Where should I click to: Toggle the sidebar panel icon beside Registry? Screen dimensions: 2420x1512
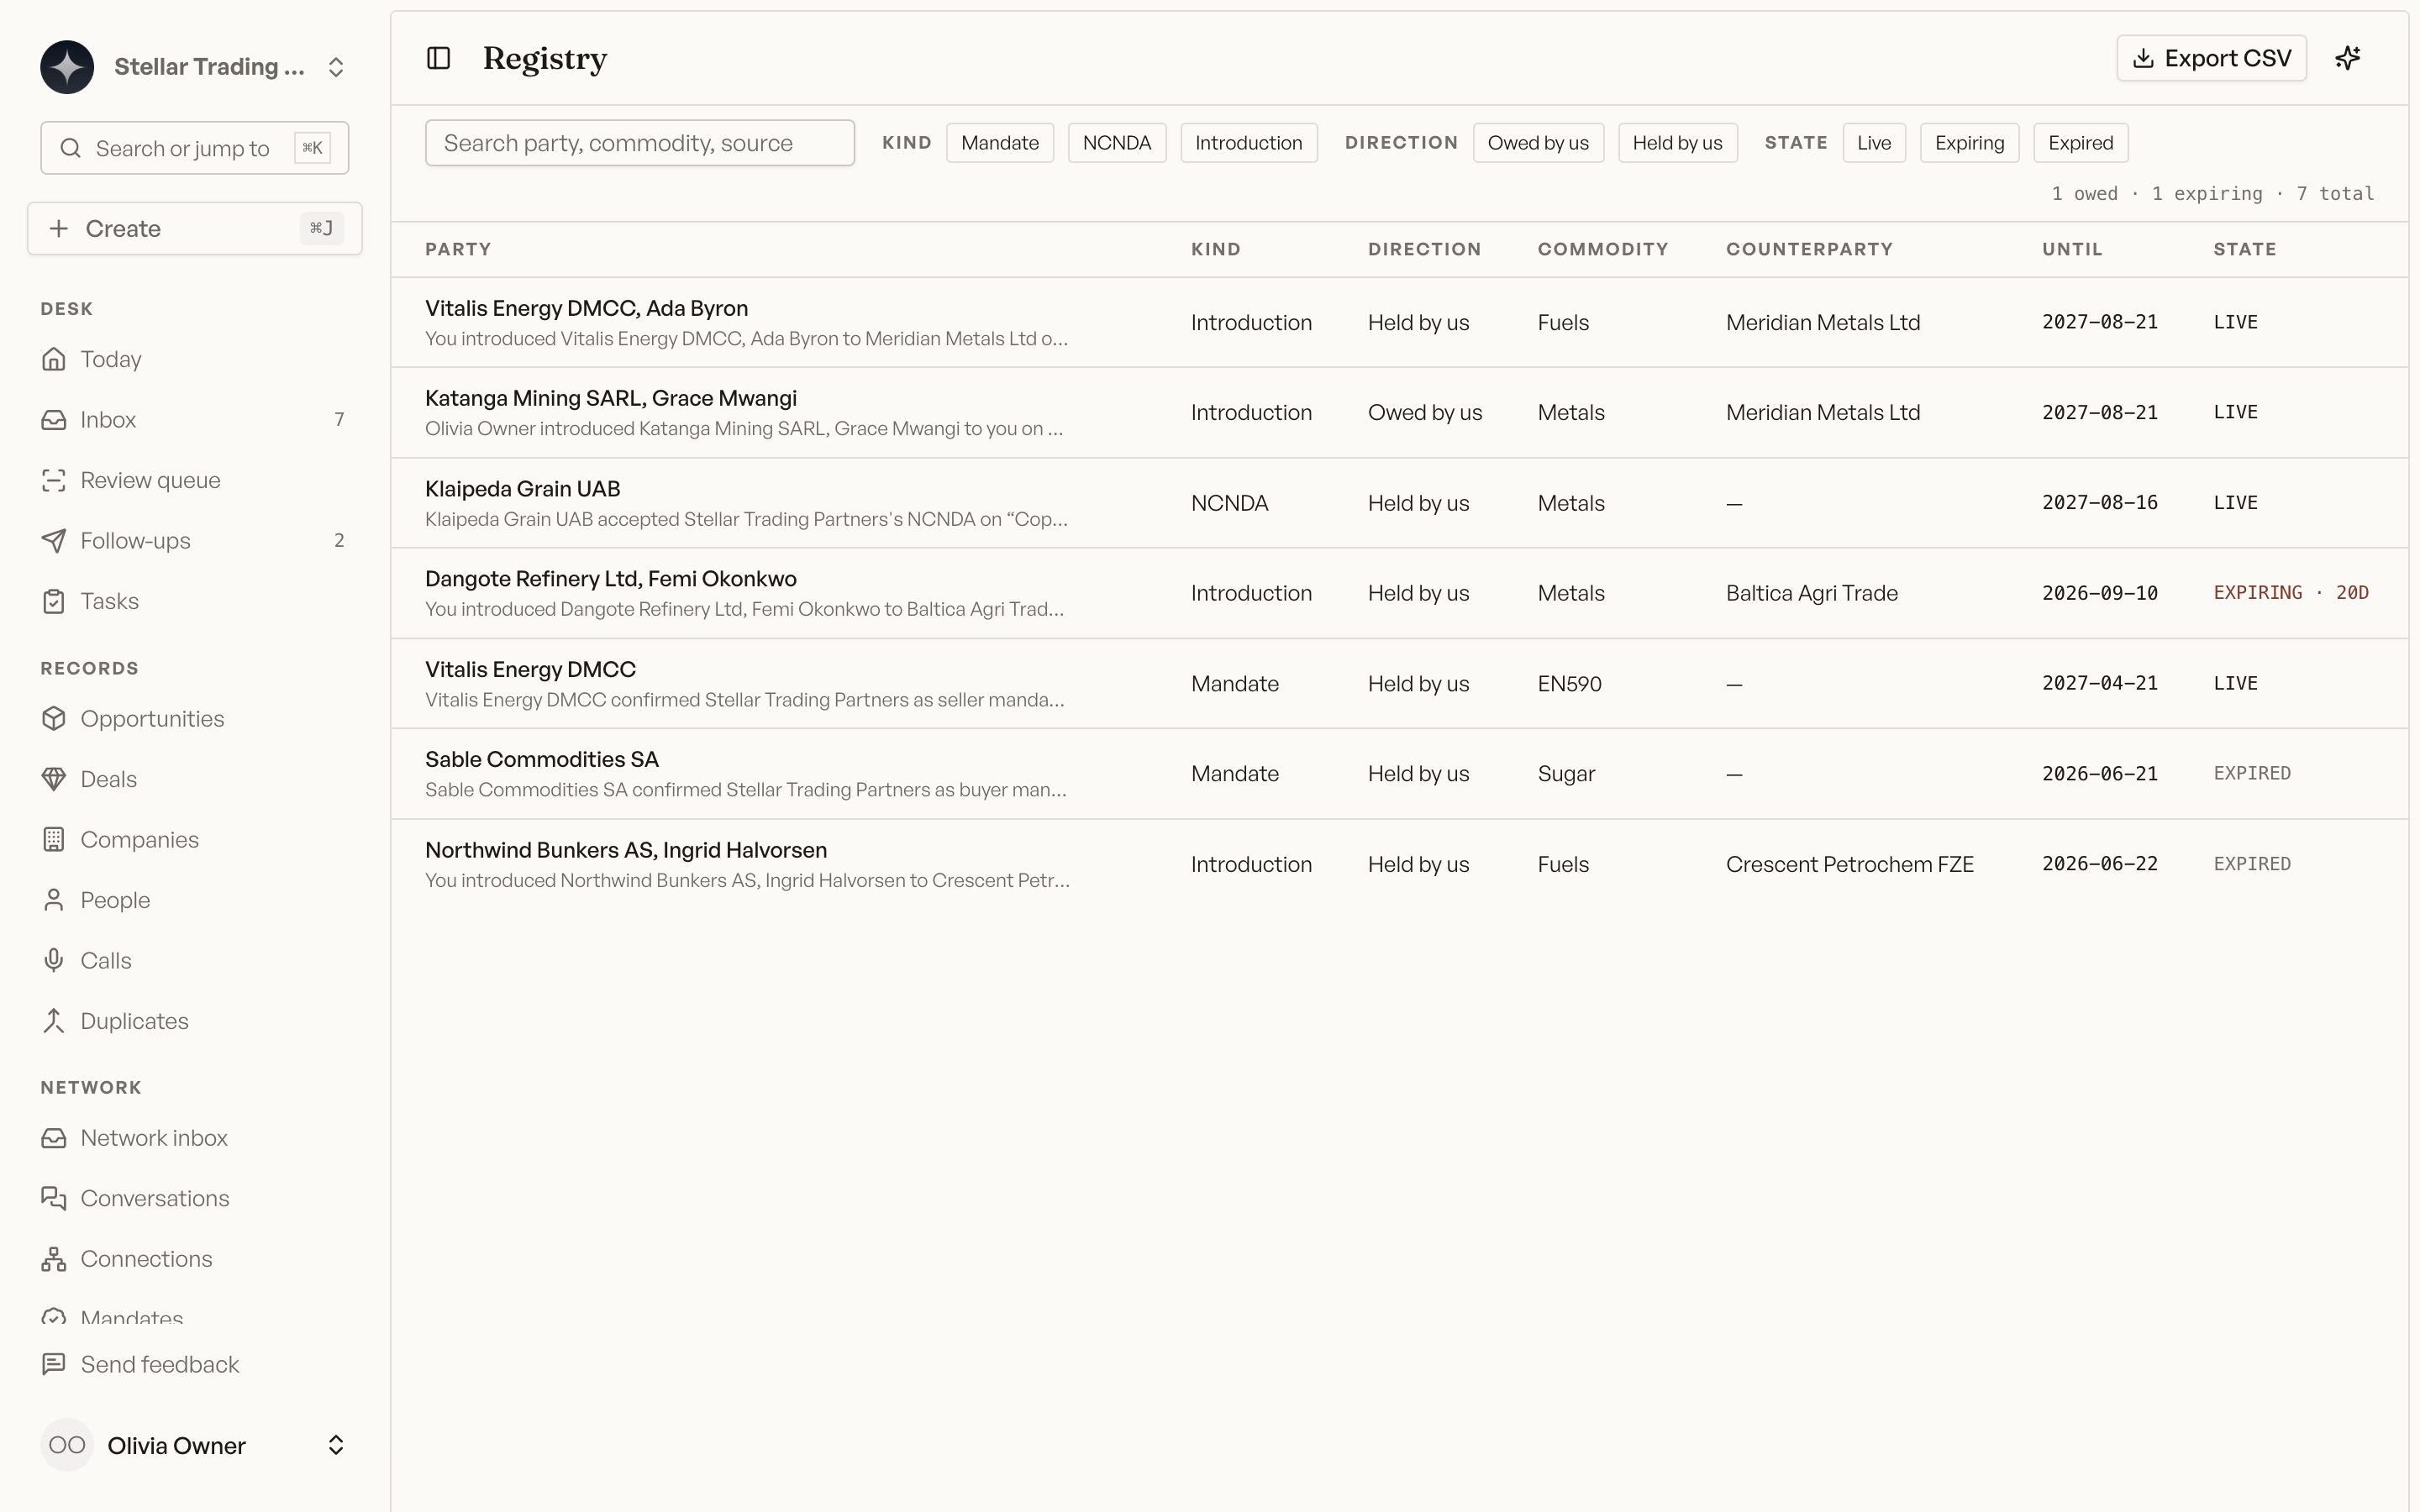438,58
